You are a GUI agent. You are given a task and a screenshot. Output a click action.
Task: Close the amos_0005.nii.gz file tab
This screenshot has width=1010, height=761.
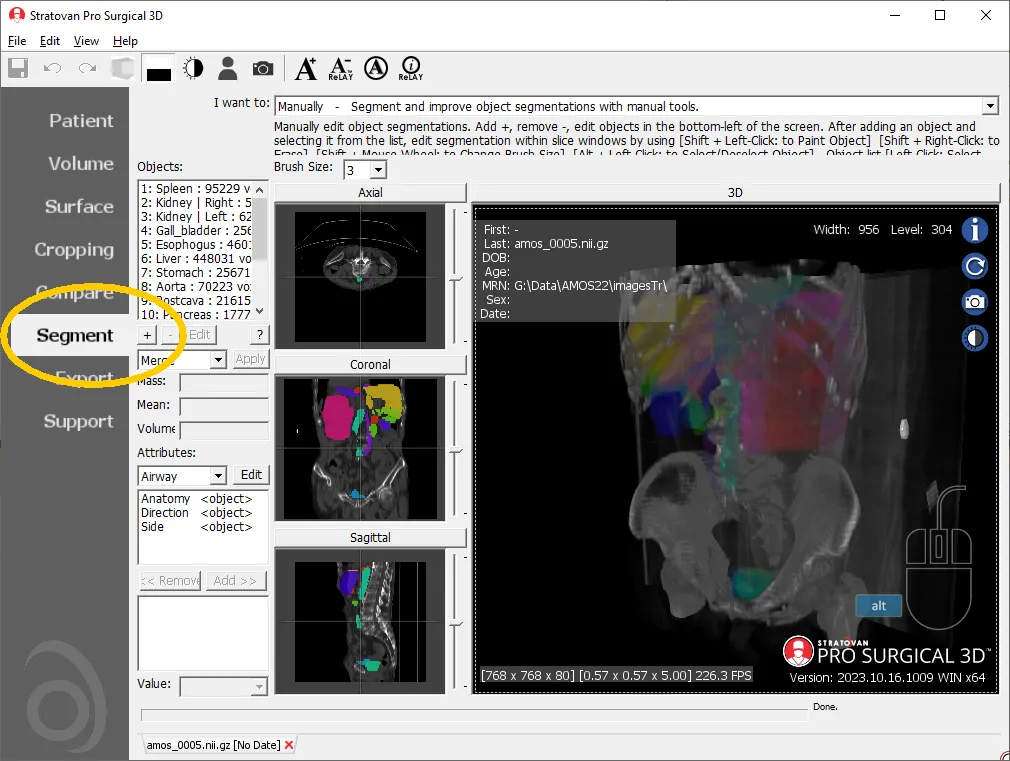[x=289, y=745]
